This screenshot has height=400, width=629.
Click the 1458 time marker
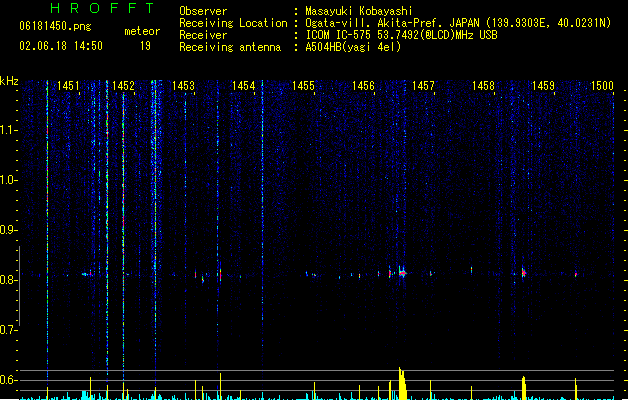coord(483,86)
